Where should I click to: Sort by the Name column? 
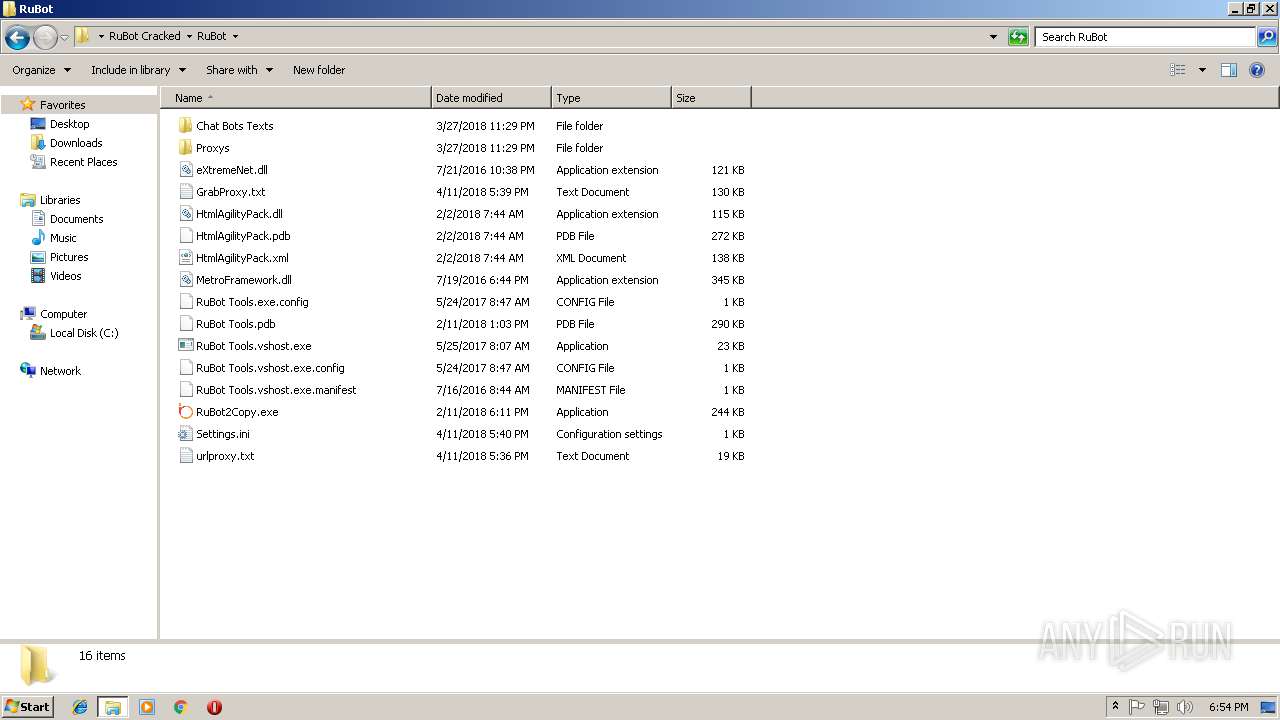pyautogui.click(x=296, y=98)
